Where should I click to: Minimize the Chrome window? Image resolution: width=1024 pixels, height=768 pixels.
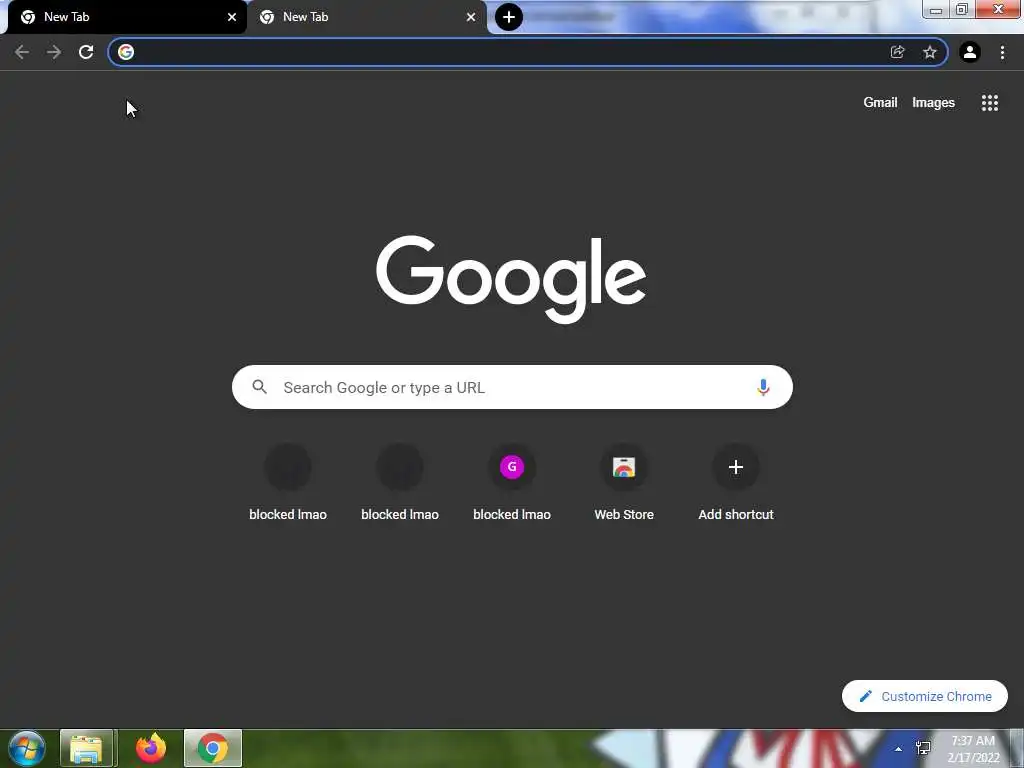pos(935,10)
